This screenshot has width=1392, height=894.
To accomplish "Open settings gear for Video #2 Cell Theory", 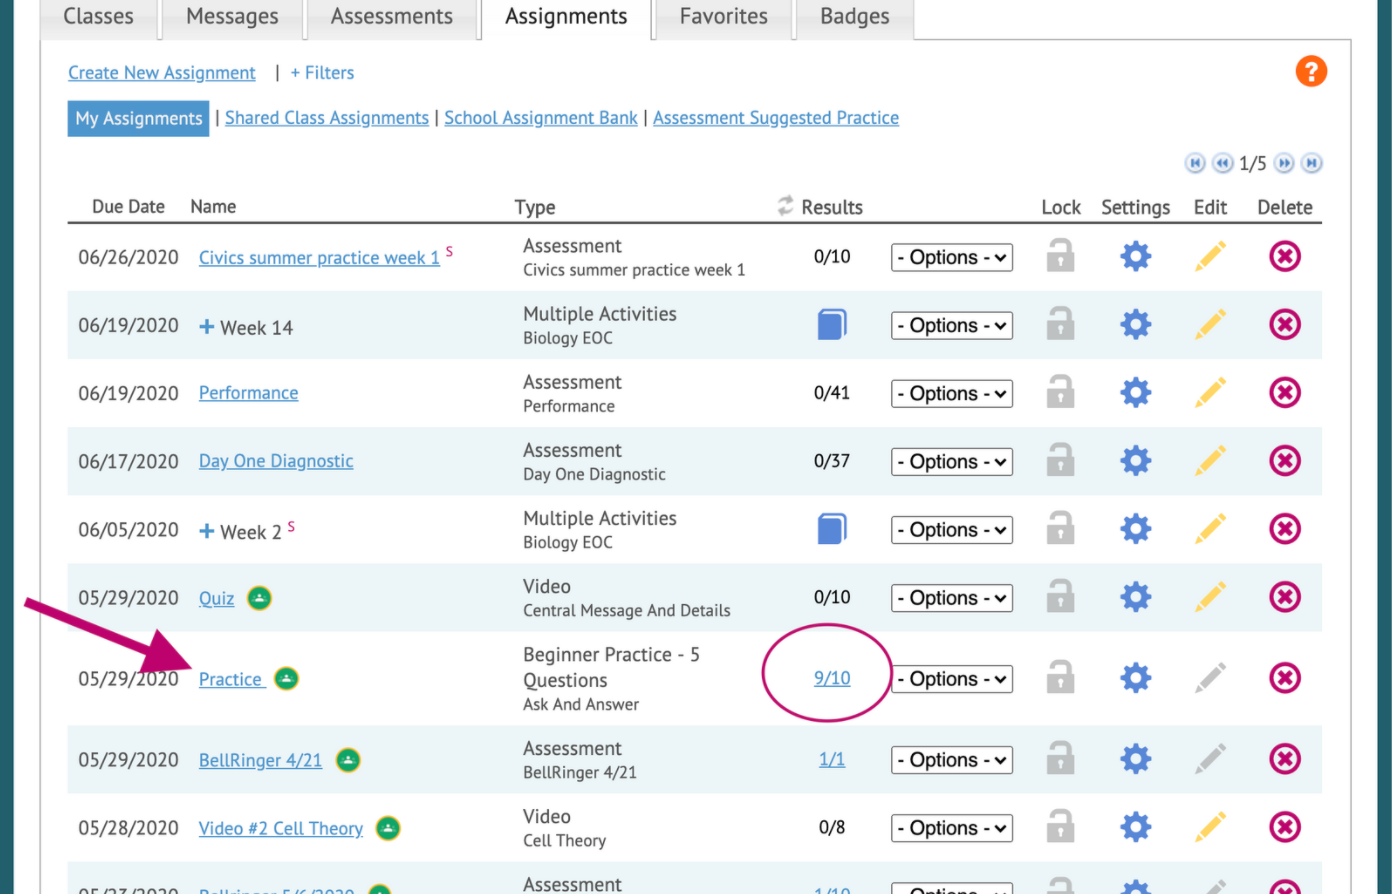I will 1135,827.
